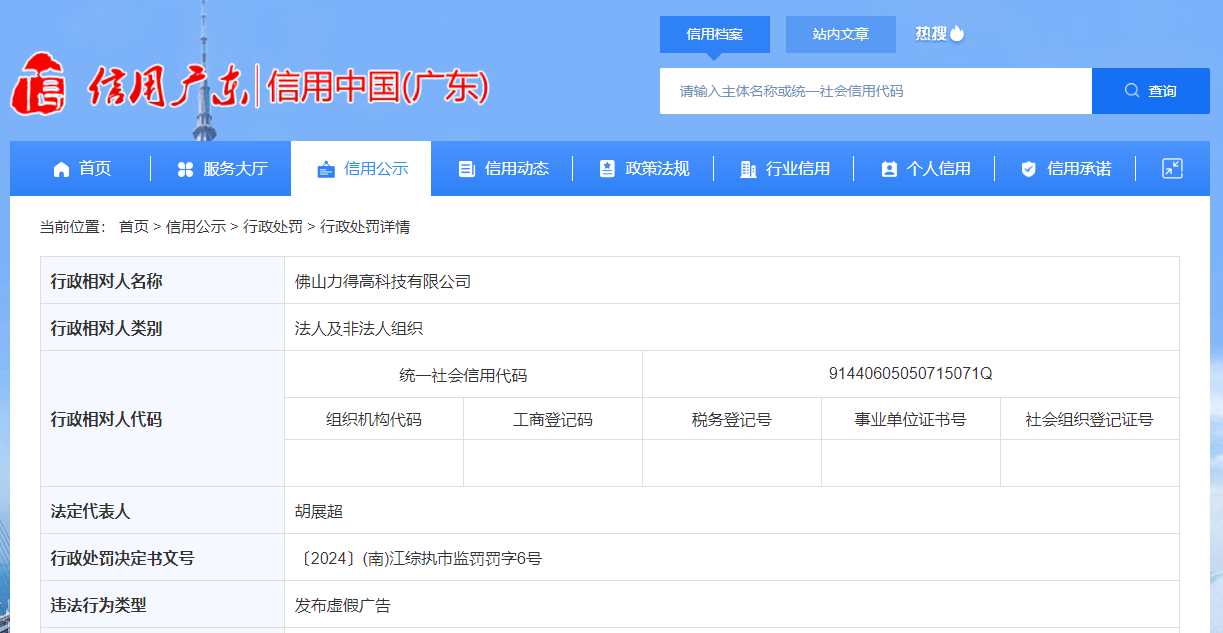Click the 政策法规 document icon

[x=607, y=169]
